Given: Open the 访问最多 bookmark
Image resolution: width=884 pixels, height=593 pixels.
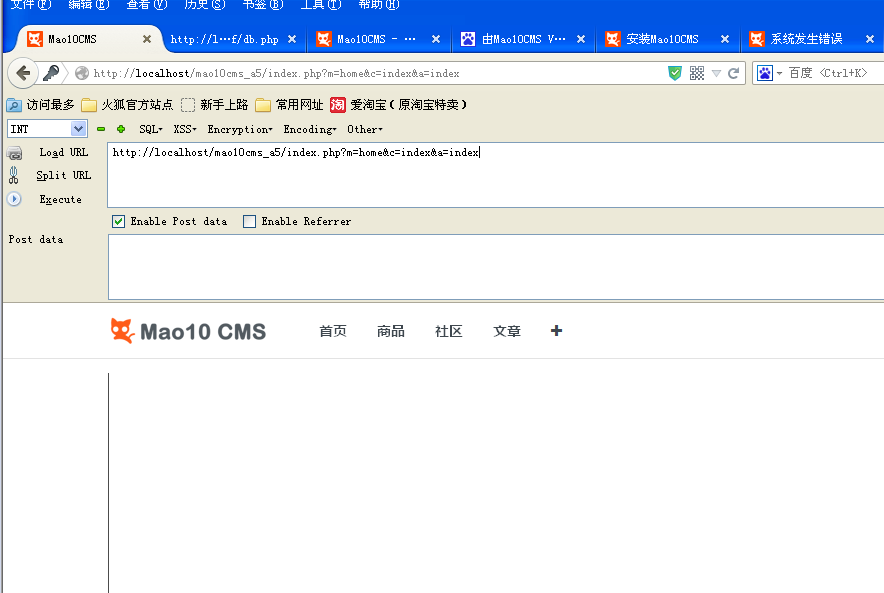Looking at the screenshot, I should click(x=41, y=105).
